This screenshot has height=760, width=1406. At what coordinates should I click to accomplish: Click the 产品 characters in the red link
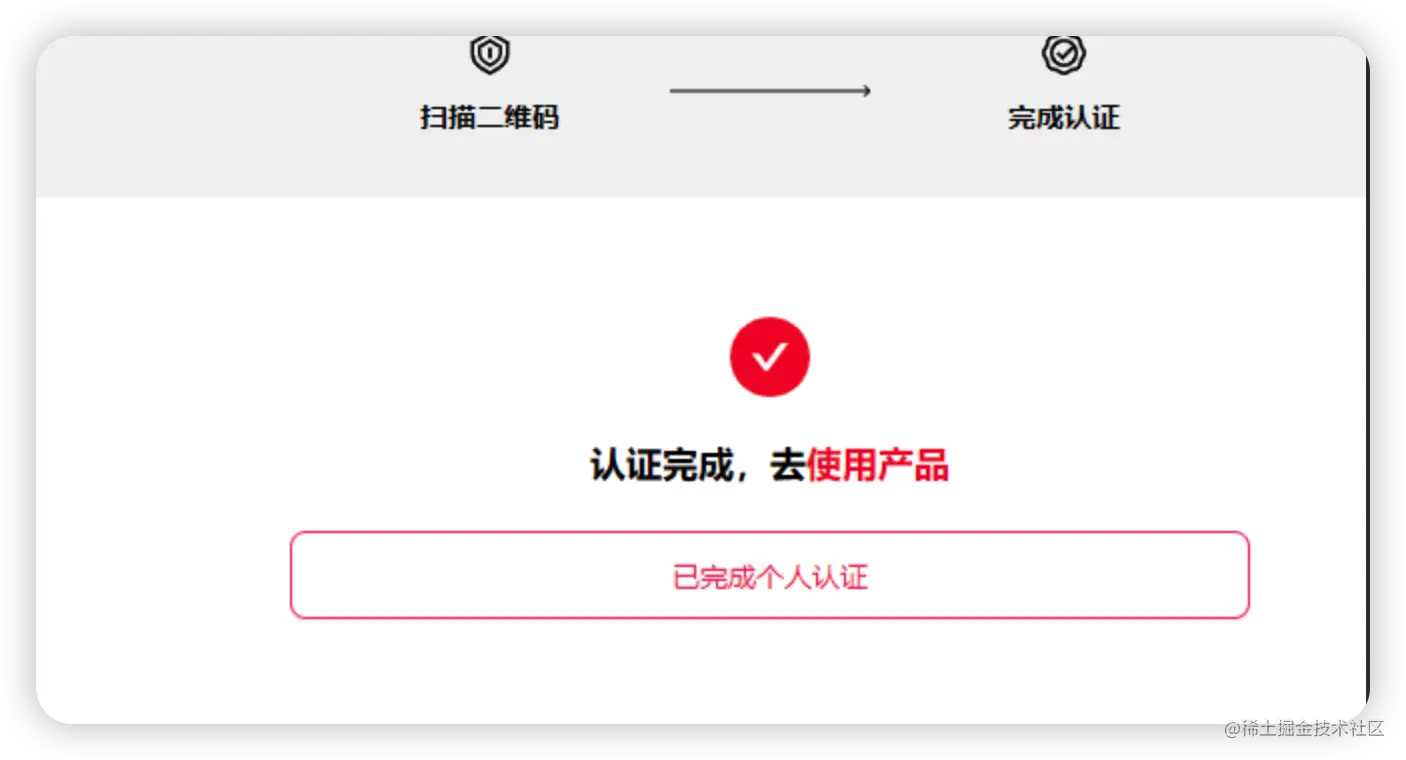tap(913, 465)
